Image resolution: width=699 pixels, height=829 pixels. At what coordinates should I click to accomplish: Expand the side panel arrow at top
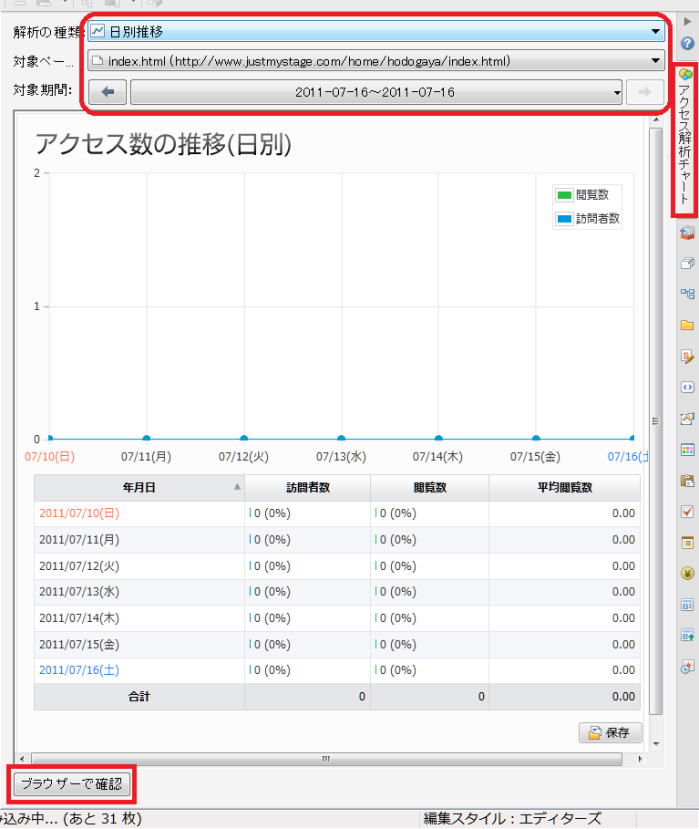pyautogui.click(x=687, y=21)
